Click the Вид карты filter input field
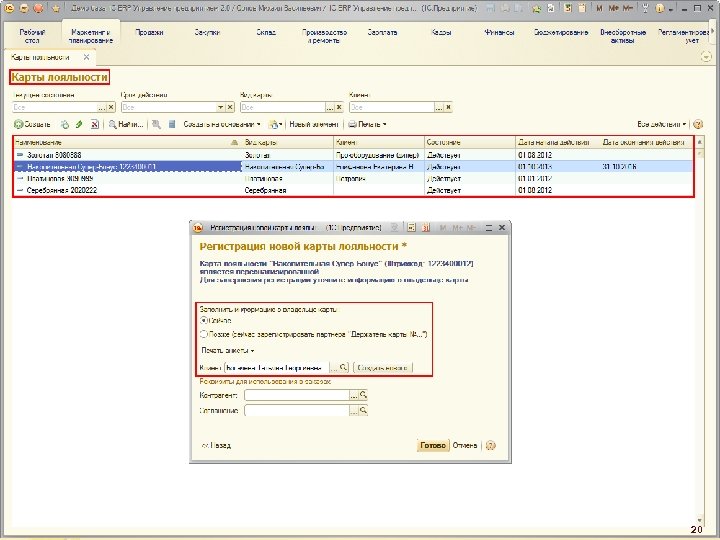The width and height of the screenshot is (720, 540). (283, 107)
